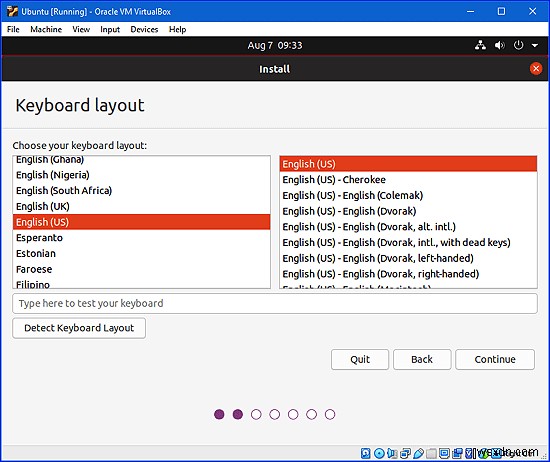Open the Input menu
The width and height of the screenshot is (550, 462).
pyautogui.click(x=110, y=29)
